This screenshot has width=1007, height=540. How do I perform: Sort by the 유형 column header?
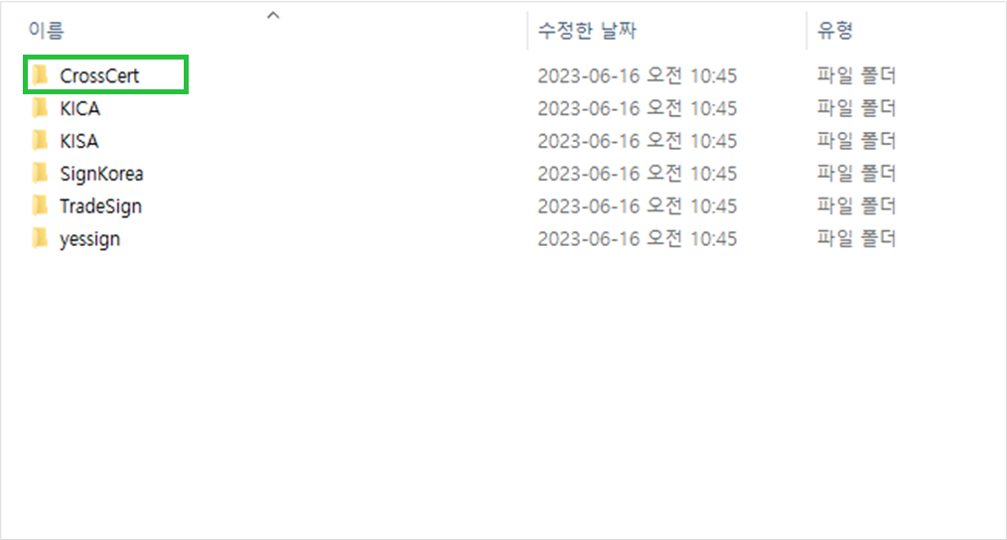pyautogui.click(x=835, y=30)
